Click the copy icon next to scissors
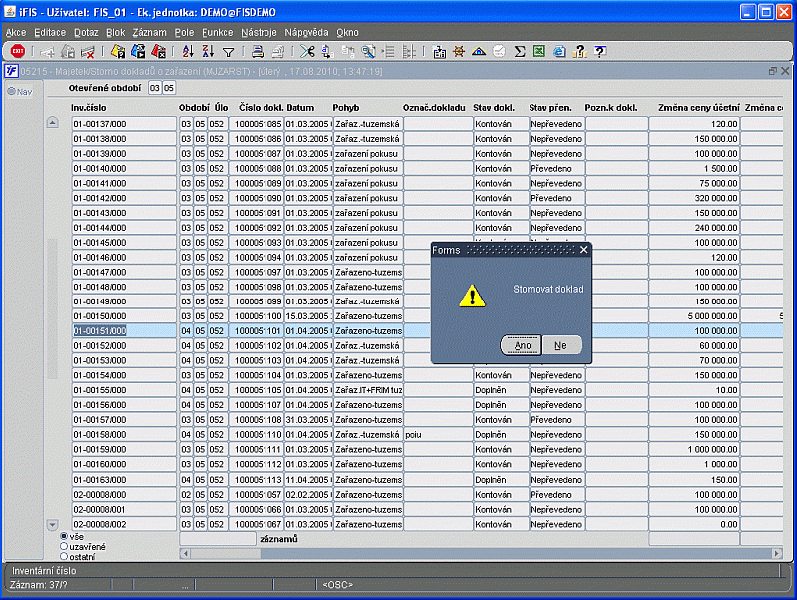The height and width of the screenshot is (600, 797). pyautogui.click(x=327, y=51)
